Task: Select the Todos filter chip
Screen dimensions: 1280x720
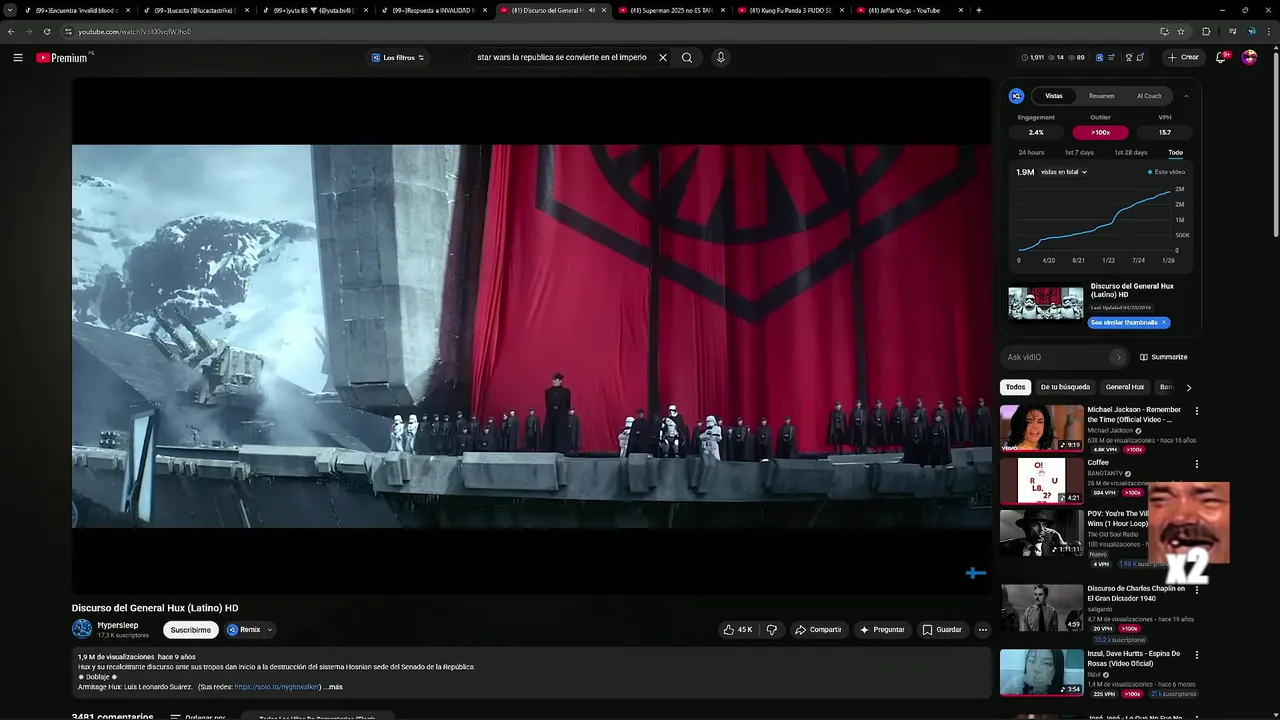Action: click(x=1015, y=387)
